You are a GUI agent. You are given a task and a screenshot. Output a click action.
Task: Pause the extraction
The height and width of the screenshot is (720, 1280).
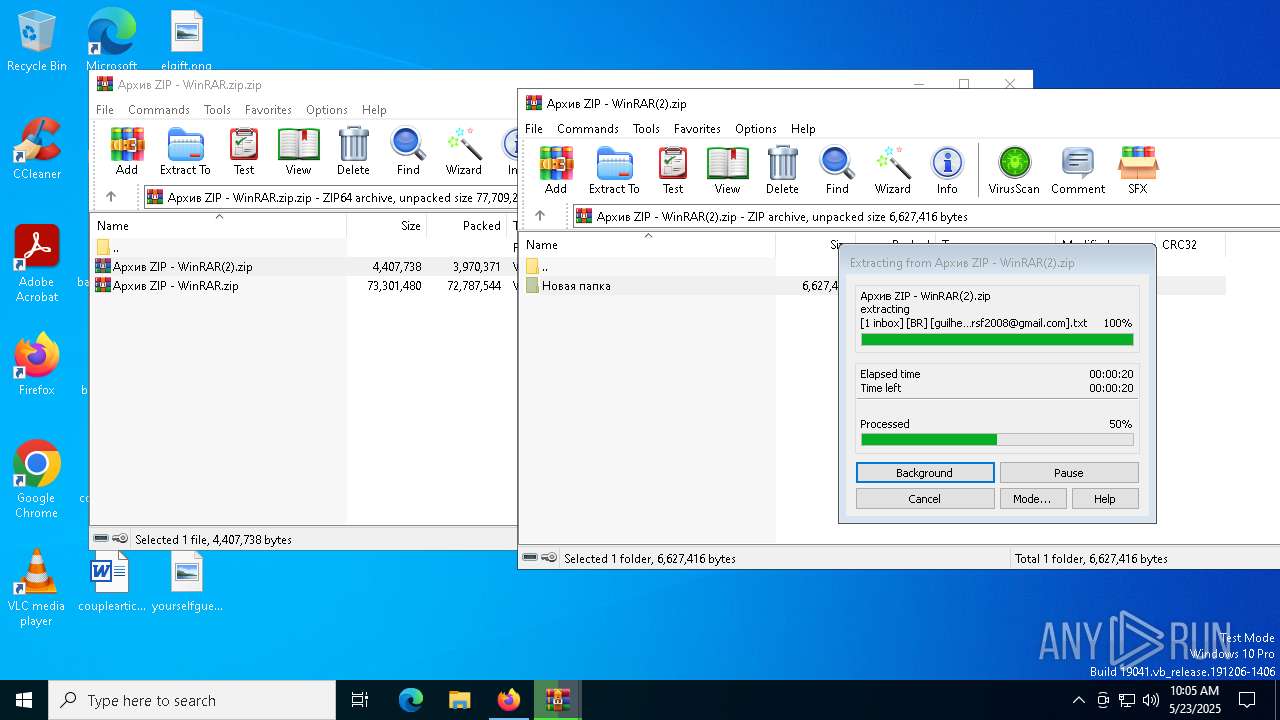[x=1069, y=473]
